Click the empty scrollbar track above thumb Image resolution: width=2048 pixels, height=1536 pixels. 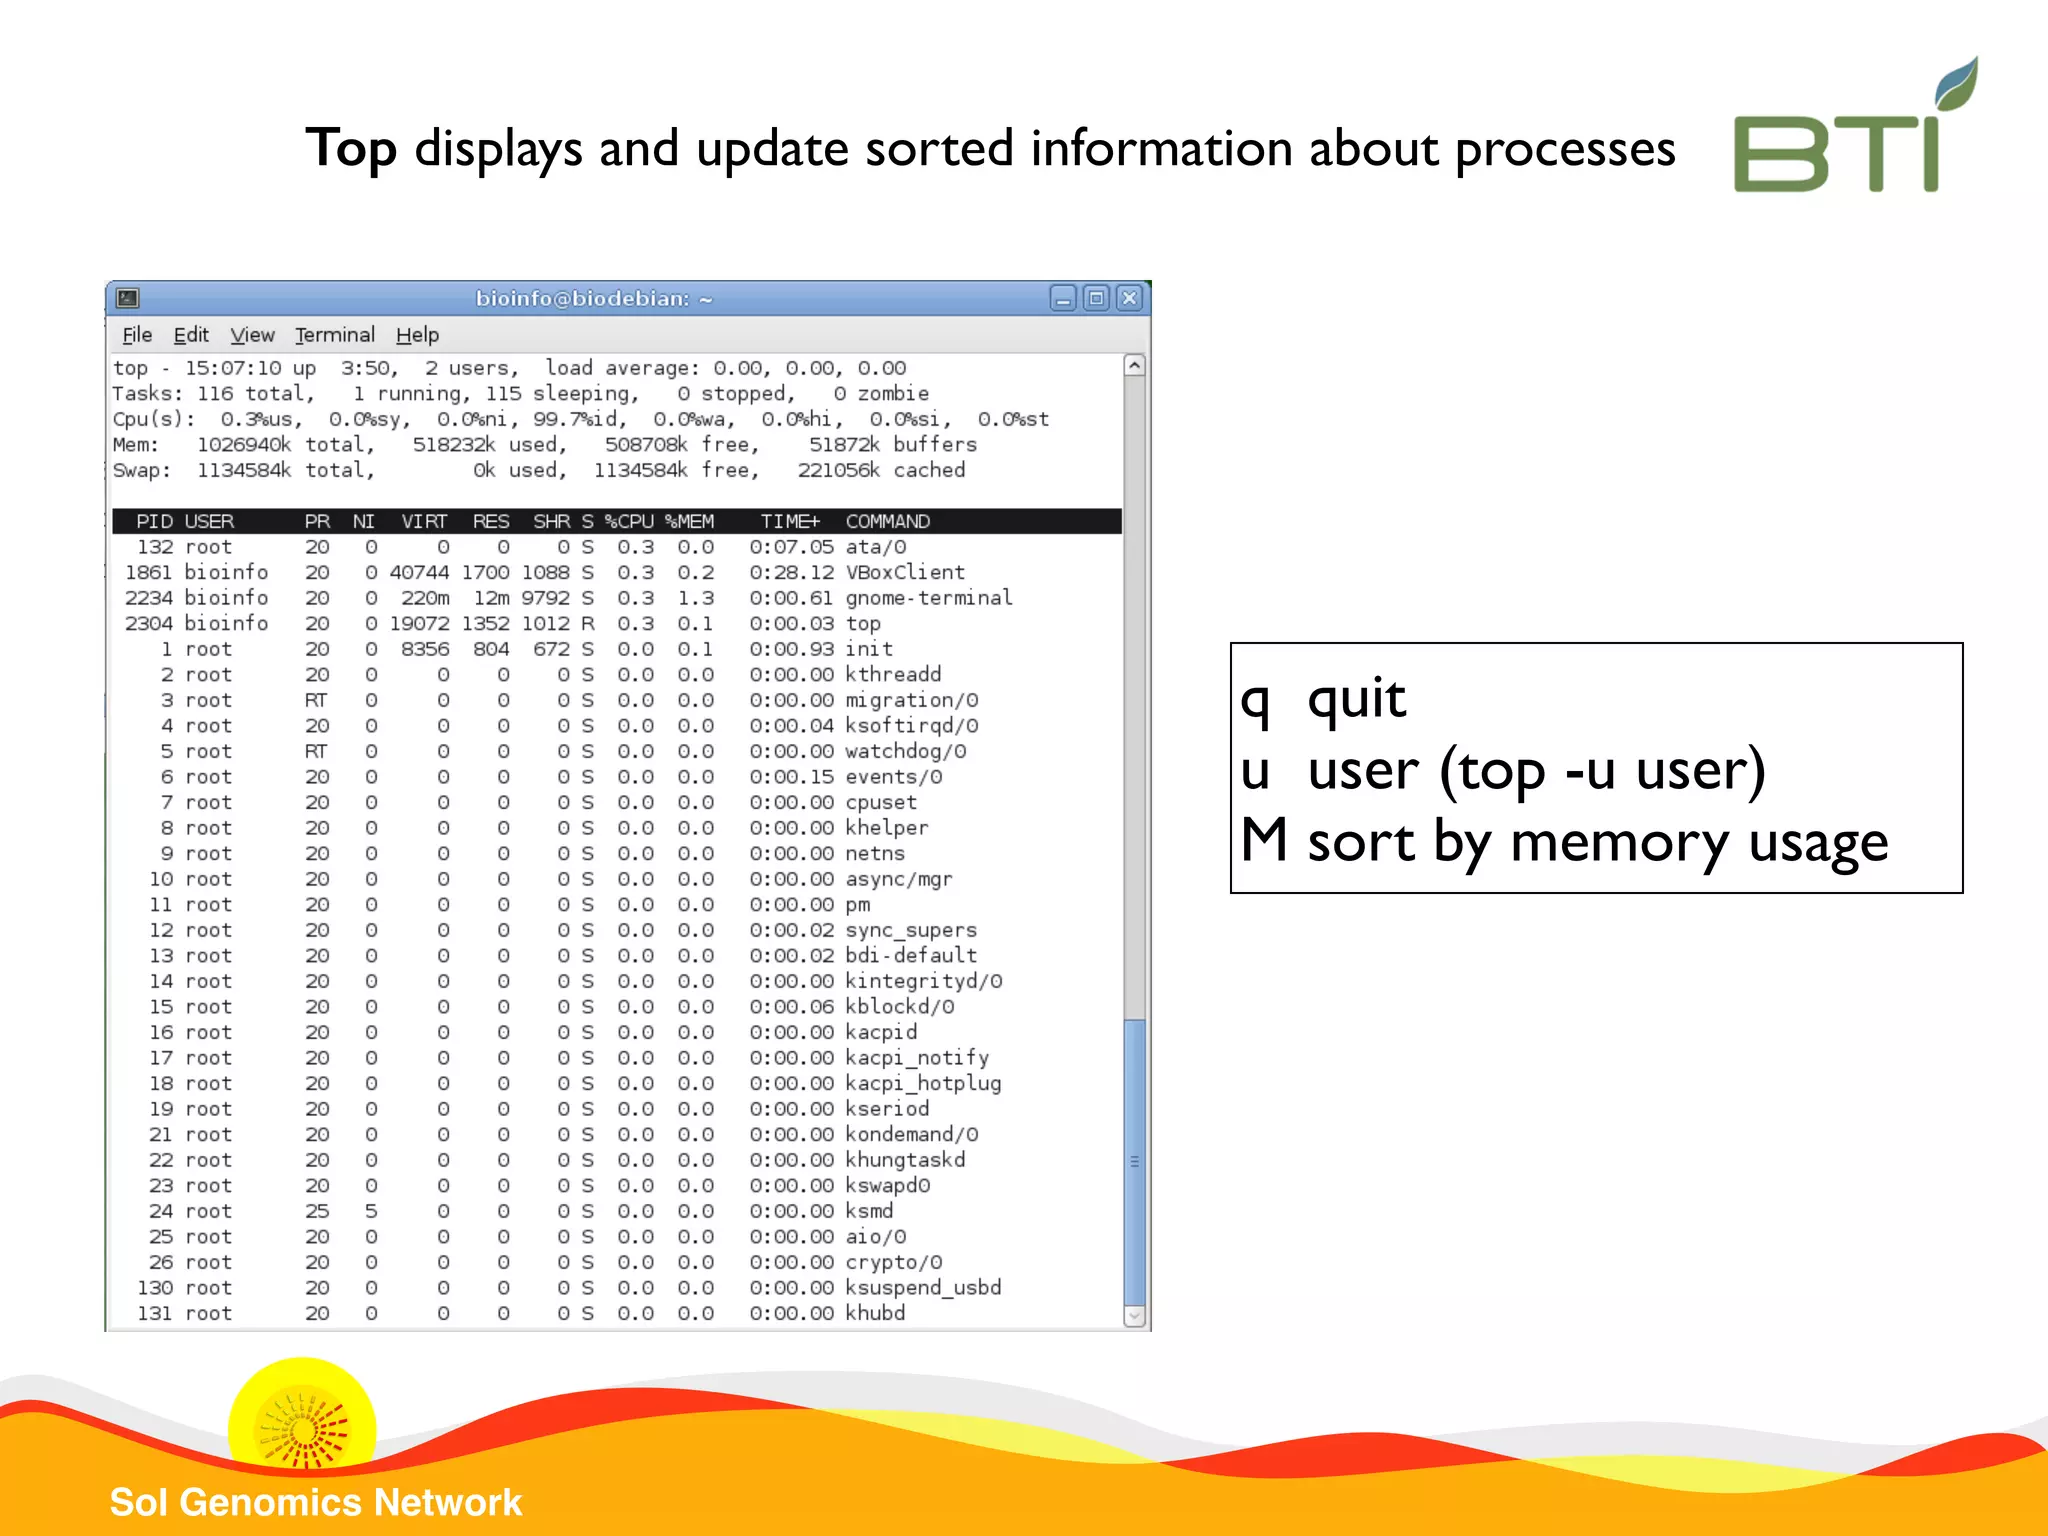[x=1134, y=700]
